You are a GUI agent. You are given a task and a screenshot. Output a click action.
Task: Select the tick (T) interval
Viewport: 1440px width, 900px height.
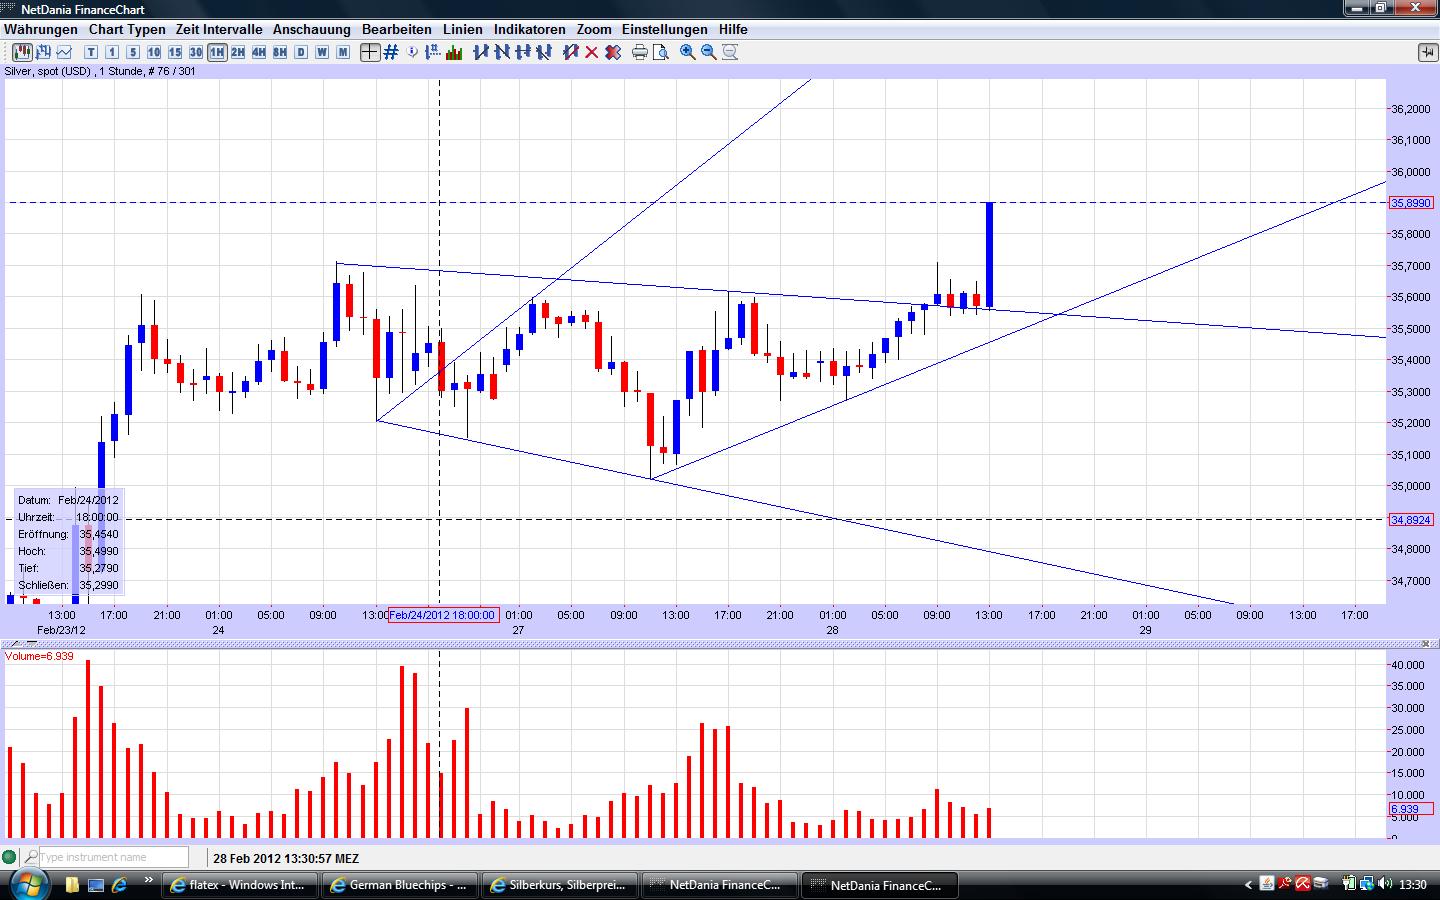91,52
